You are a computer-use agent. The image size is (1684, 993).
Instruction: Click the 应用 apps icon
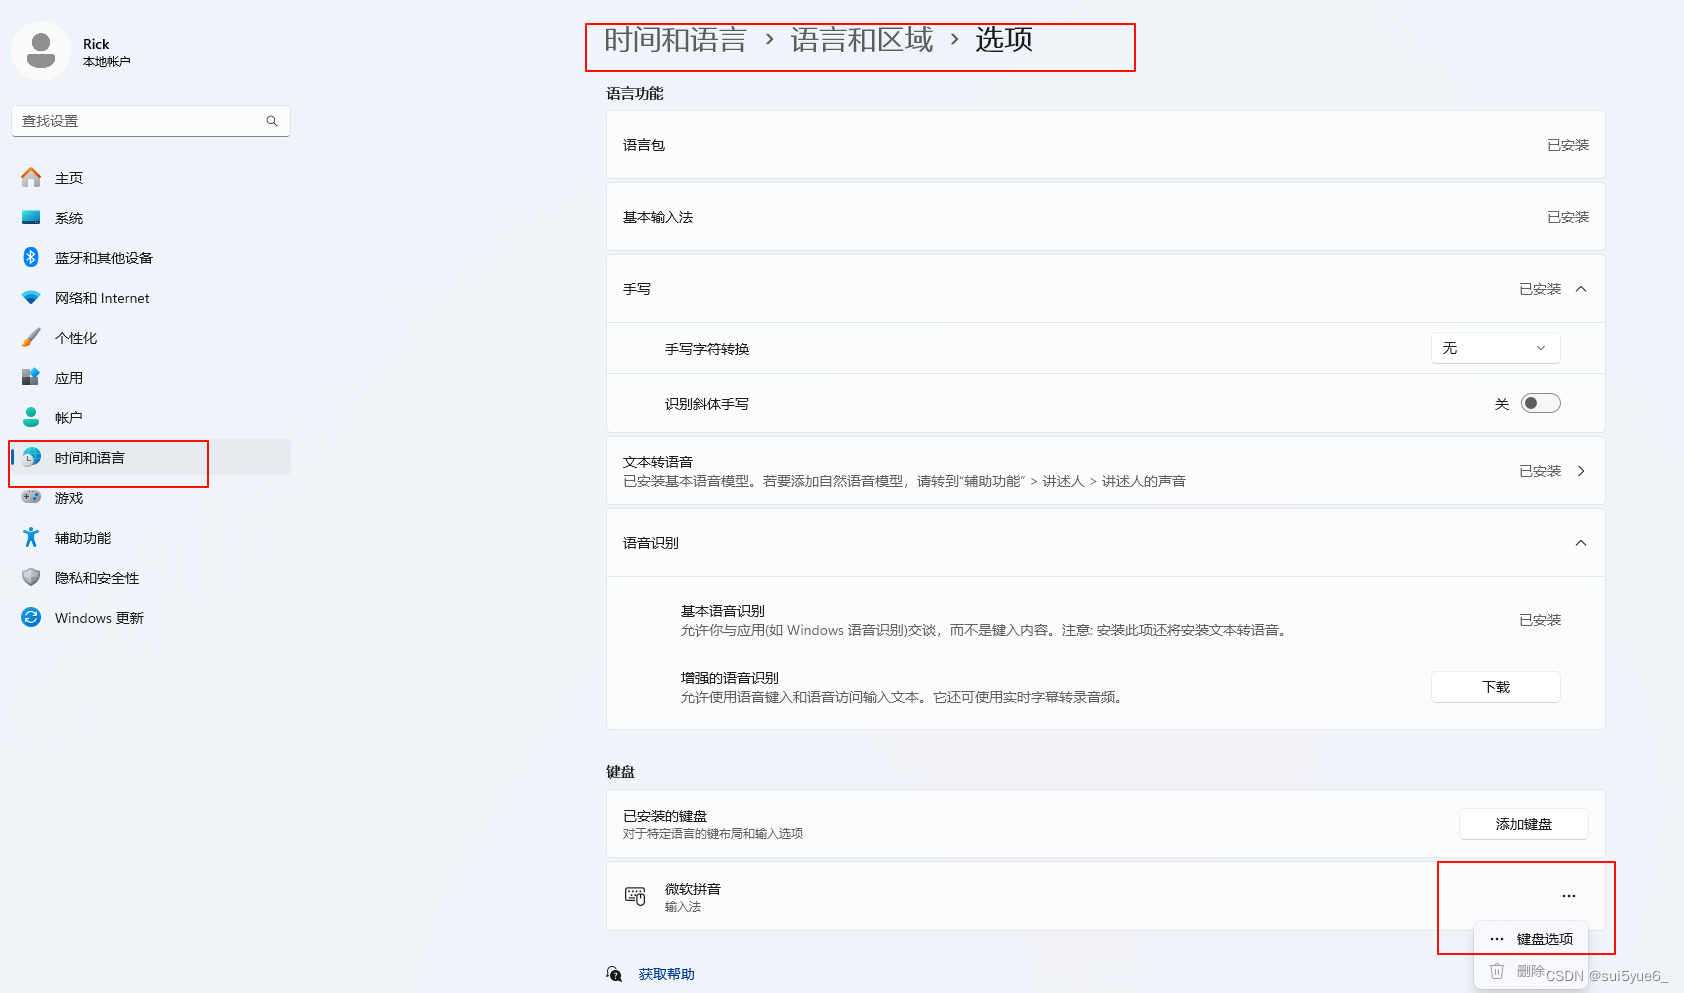[31, 377]
